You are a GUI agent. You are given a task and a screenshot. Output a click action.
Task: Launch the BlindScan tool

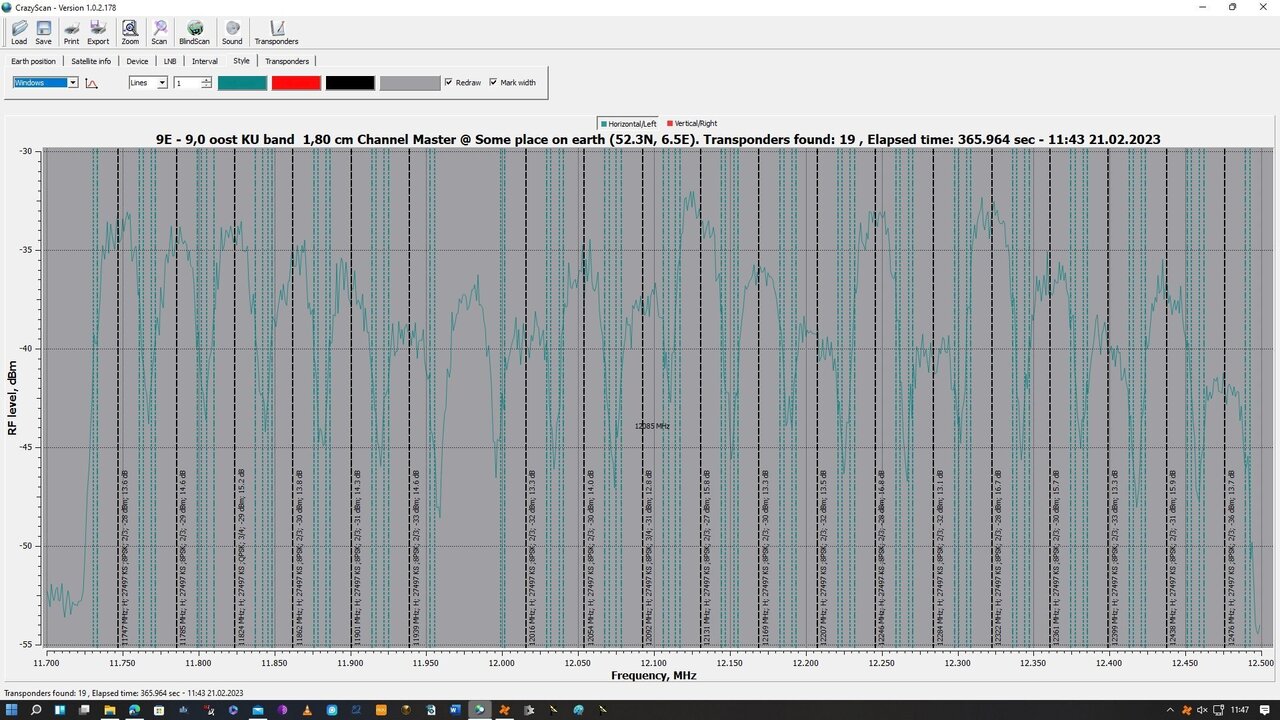click(x=195, y=33)
